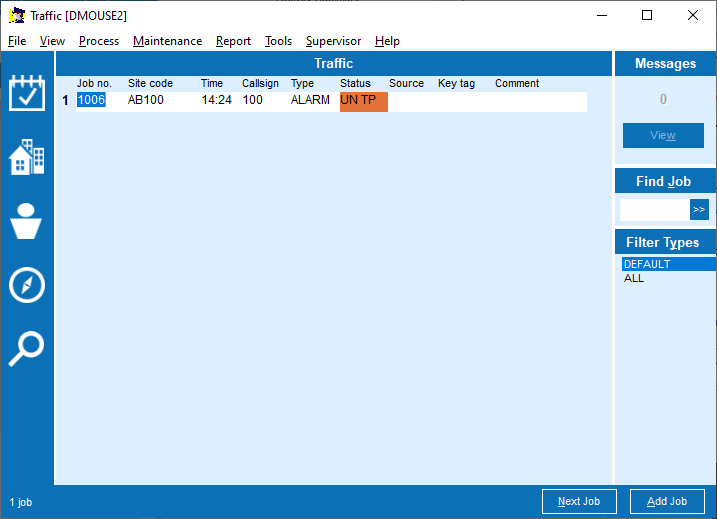The width and height of the screenshot is (717, 519).
Task: Click the Source column header
Action: pos(406,83)
